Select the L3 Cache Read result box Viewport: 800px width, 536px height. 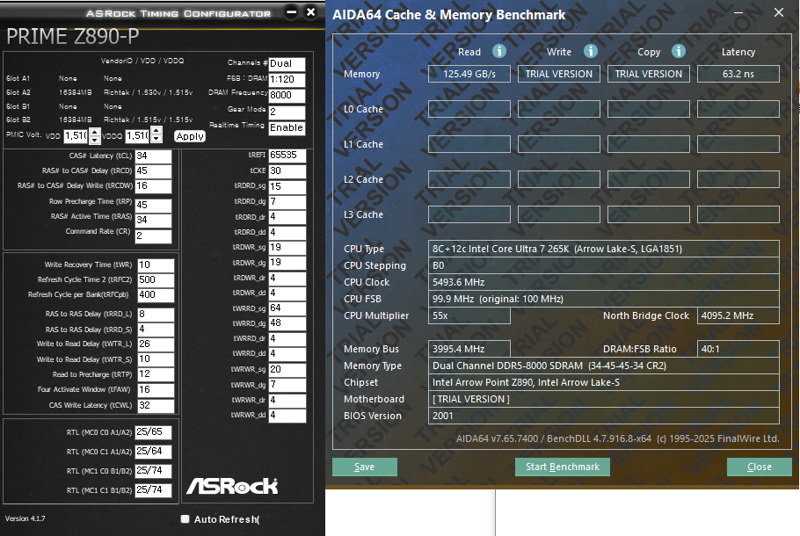click(x=469, y=214)
